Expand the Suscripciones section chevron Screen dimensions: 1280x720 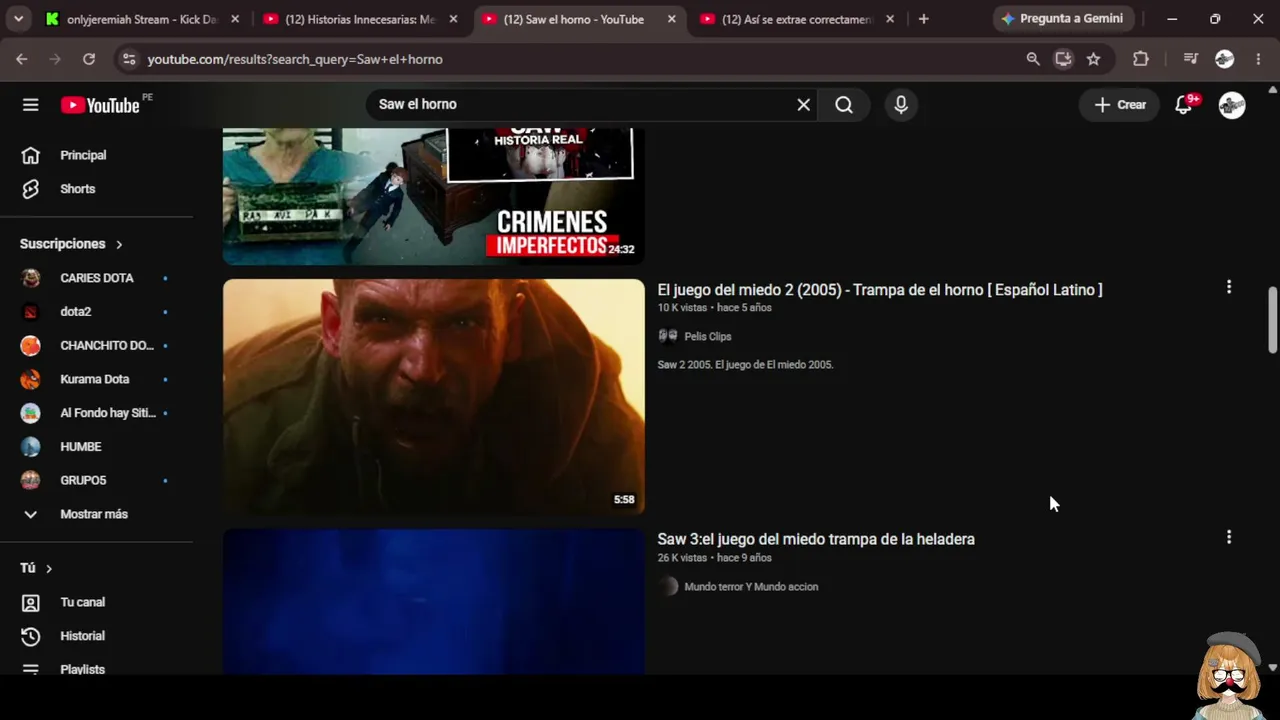119,244
